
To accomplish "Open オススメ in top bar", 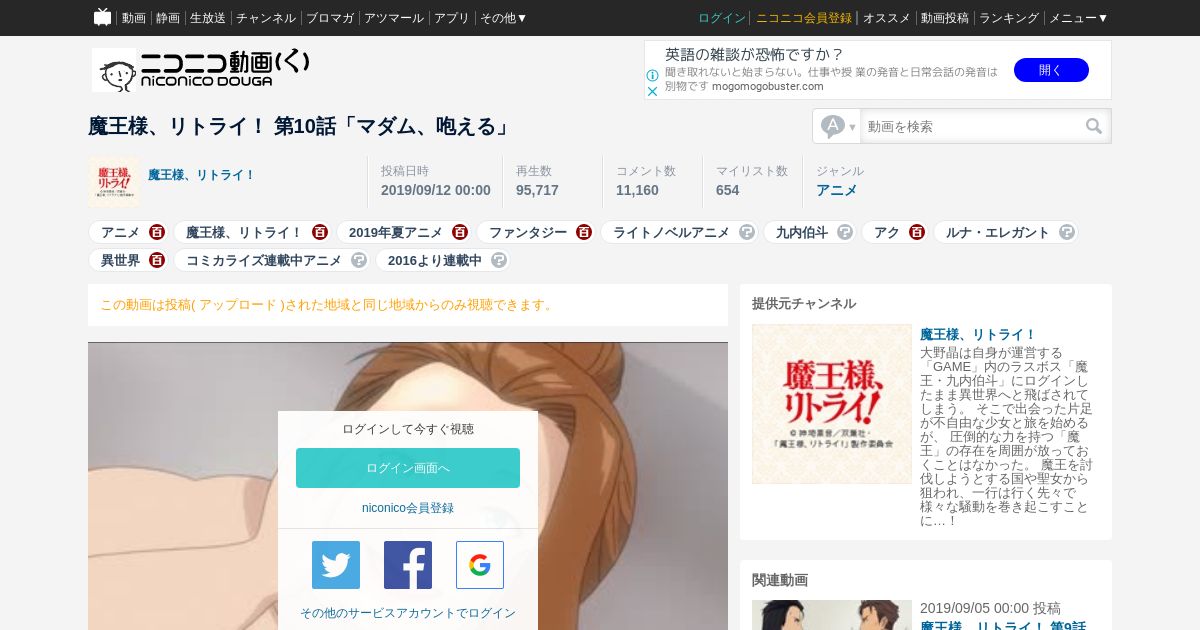I will coord(887,18).
